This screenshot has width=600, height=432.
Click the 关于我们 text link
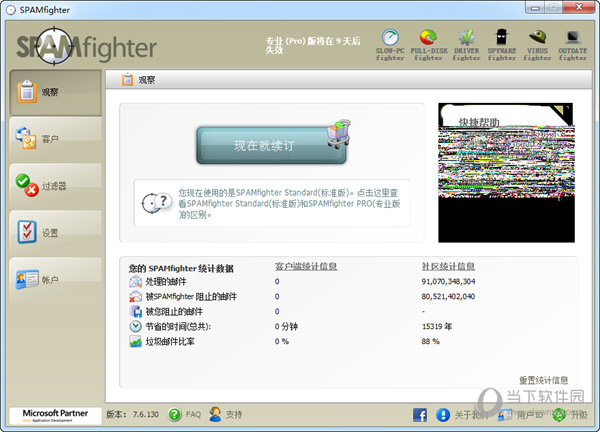coord(471,415)
